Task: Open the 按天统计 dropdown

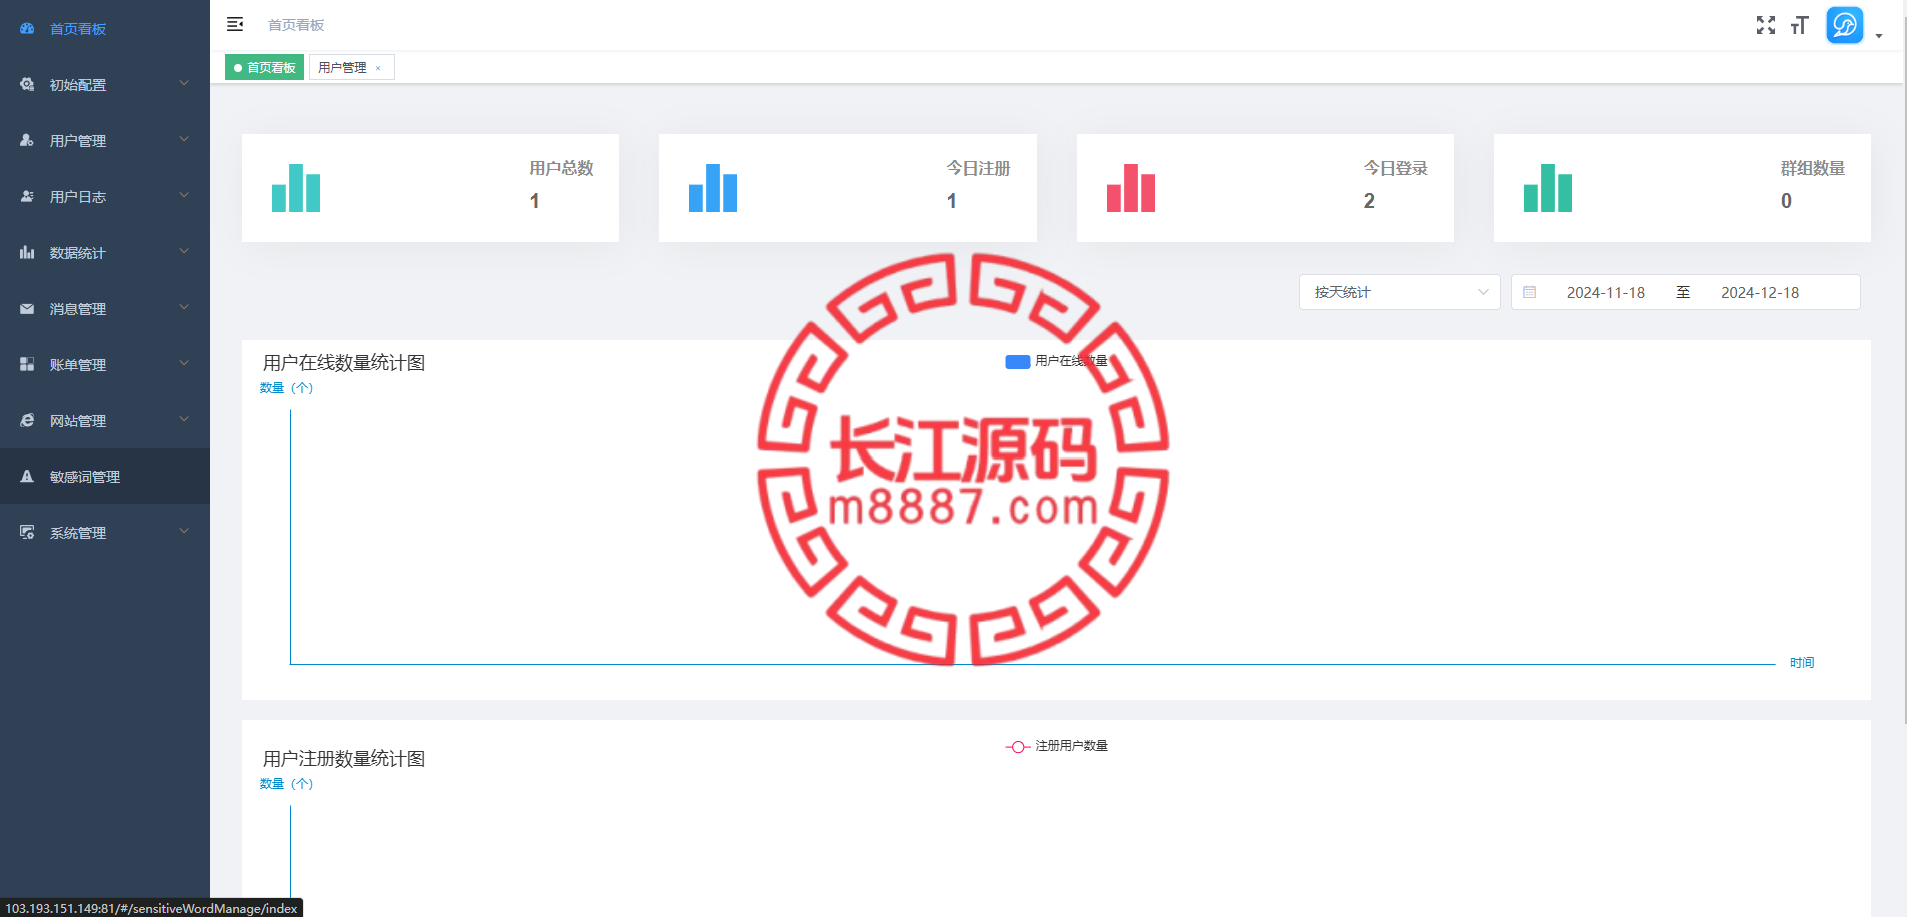Action: [1399, 292]
